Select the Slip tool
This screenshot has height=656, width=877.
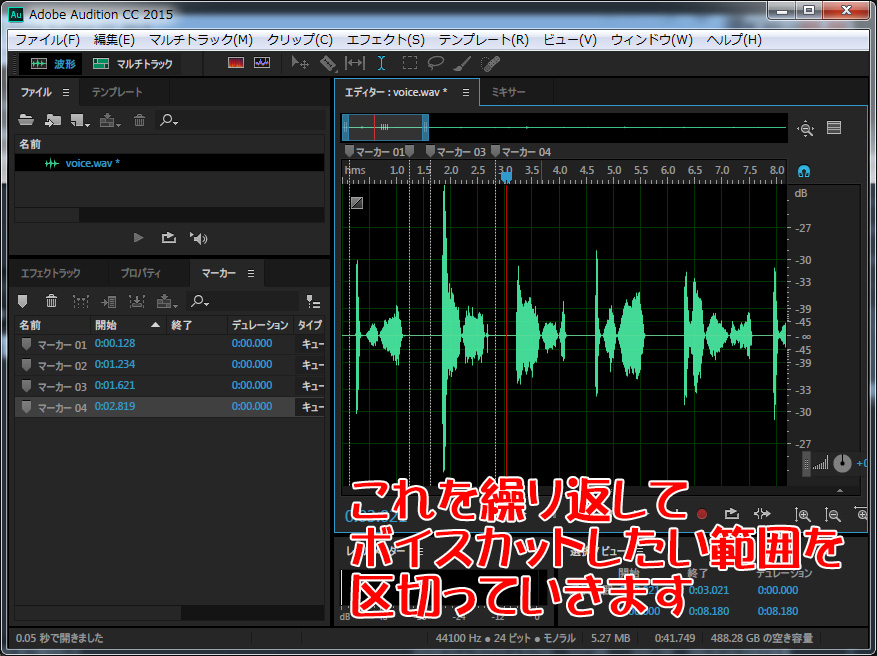pyautogui.click(x=355, y=63)
